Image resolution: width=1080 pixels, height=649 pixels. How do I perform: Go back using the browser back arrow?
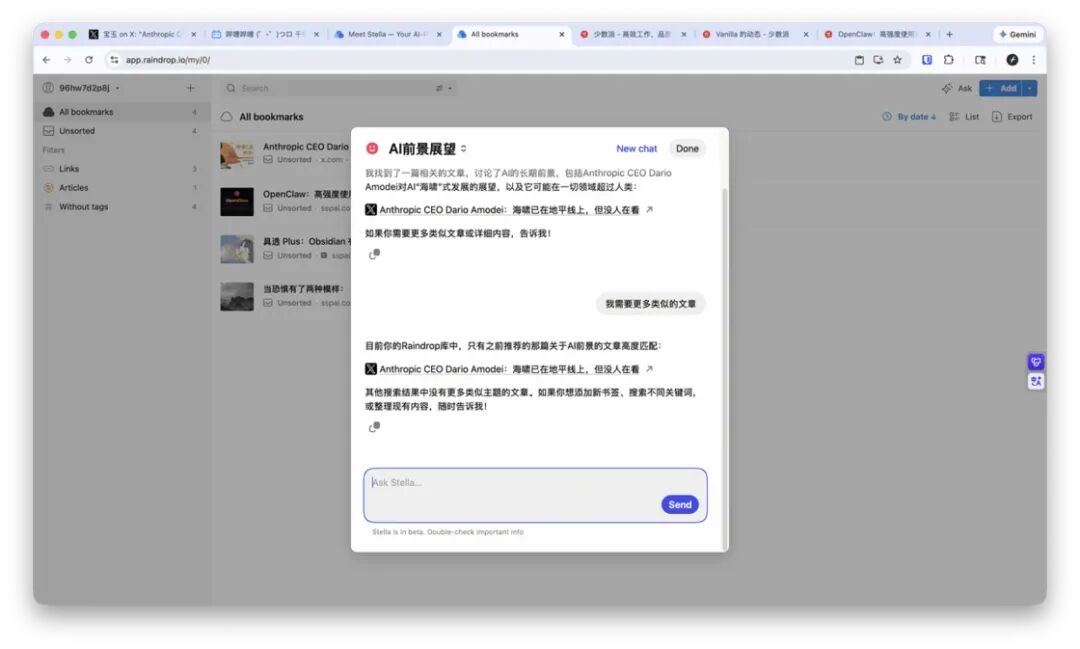[x=46, y=60]
